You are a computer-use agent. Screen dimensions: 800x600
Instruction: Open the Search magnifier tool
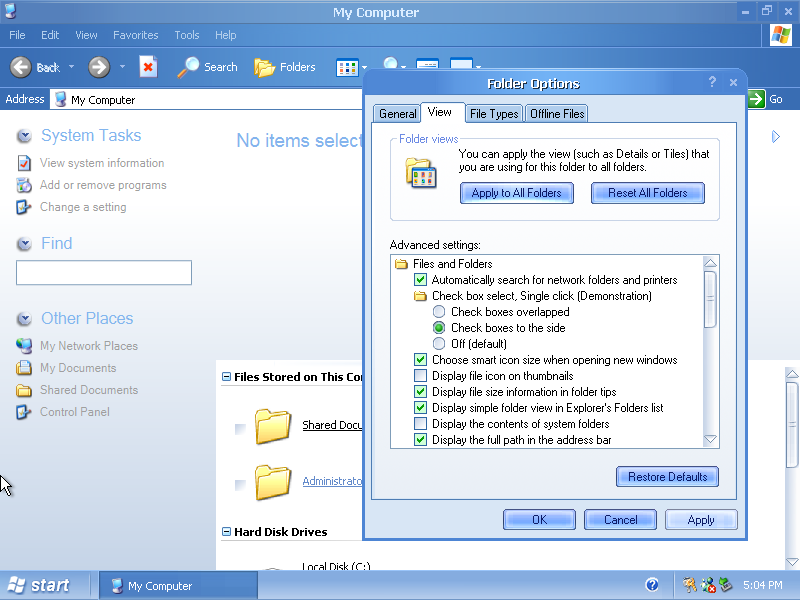189,67
